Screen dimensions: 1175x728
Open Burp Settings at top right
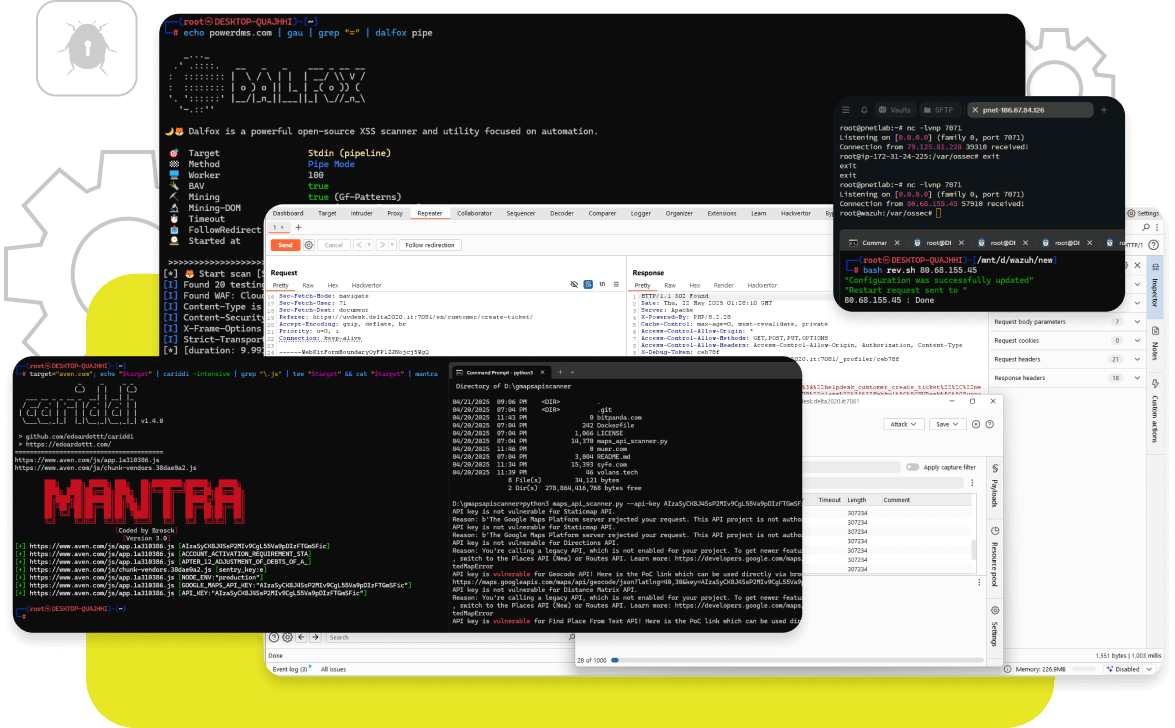point(1143,214)
